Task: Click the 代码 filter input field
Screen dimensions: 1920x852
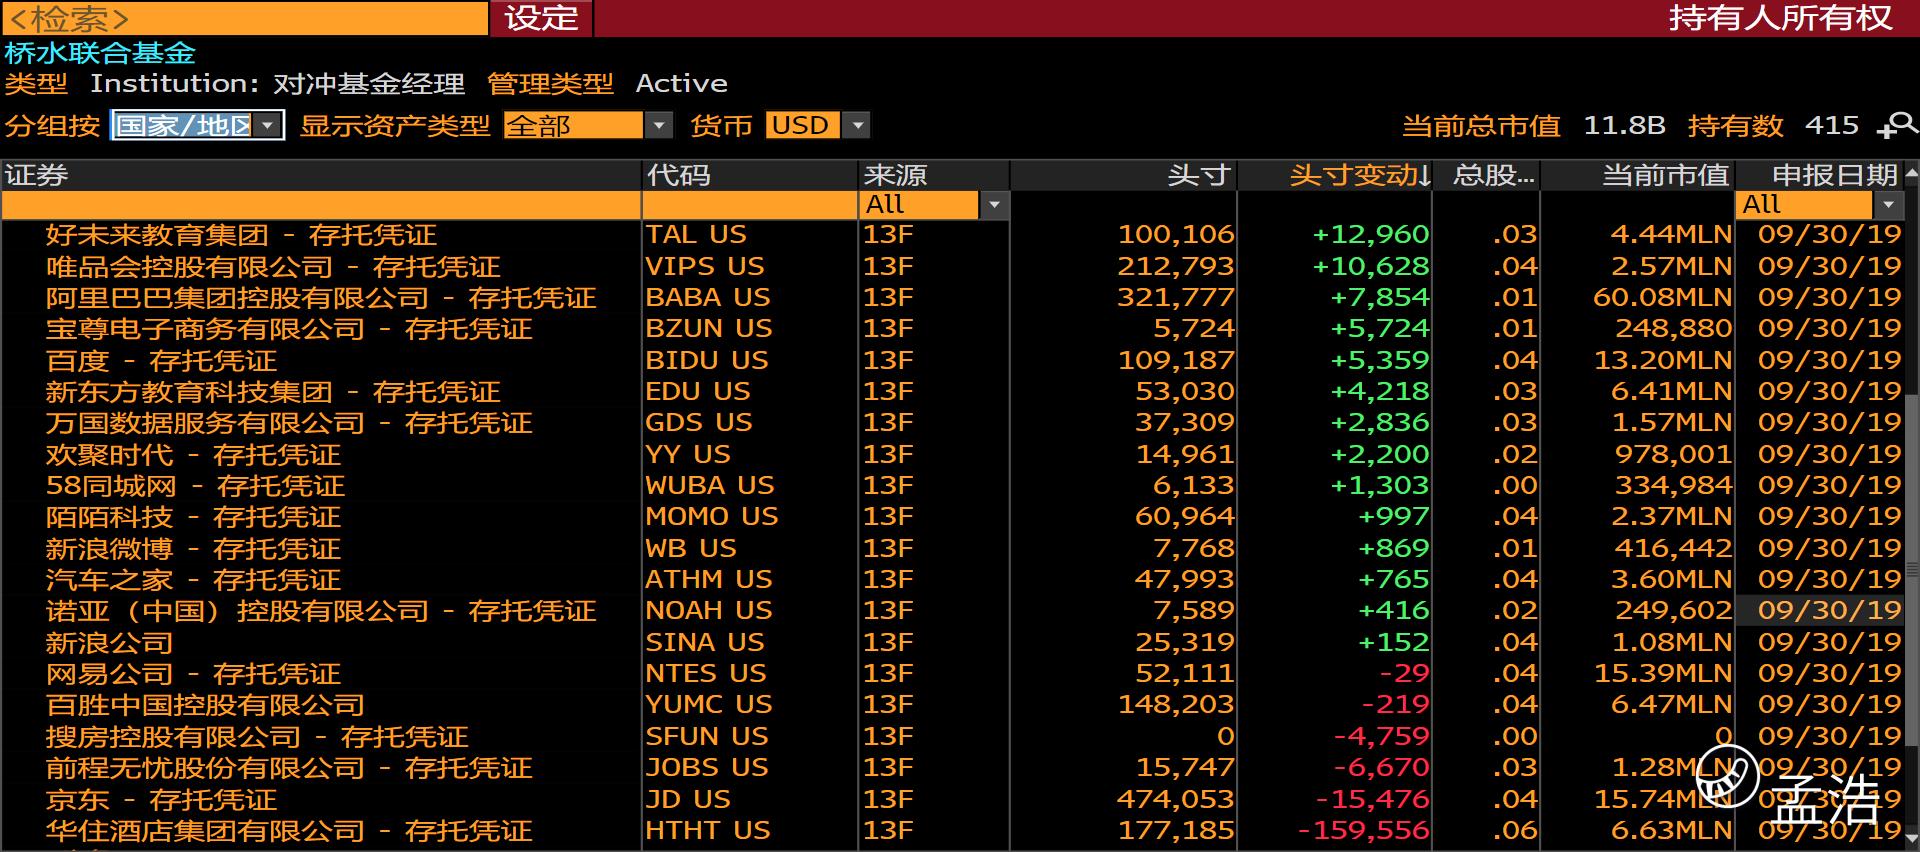Action: tap(750, 205)
